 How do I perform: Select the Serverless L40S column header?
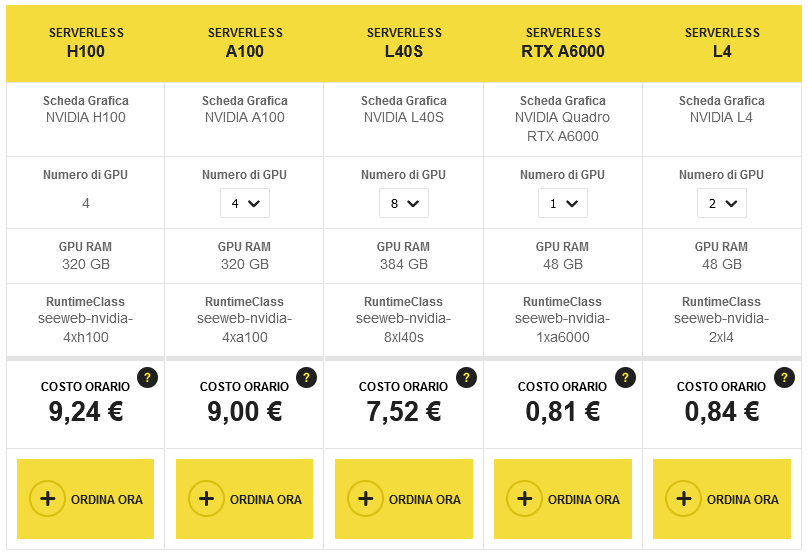point(403,42)
